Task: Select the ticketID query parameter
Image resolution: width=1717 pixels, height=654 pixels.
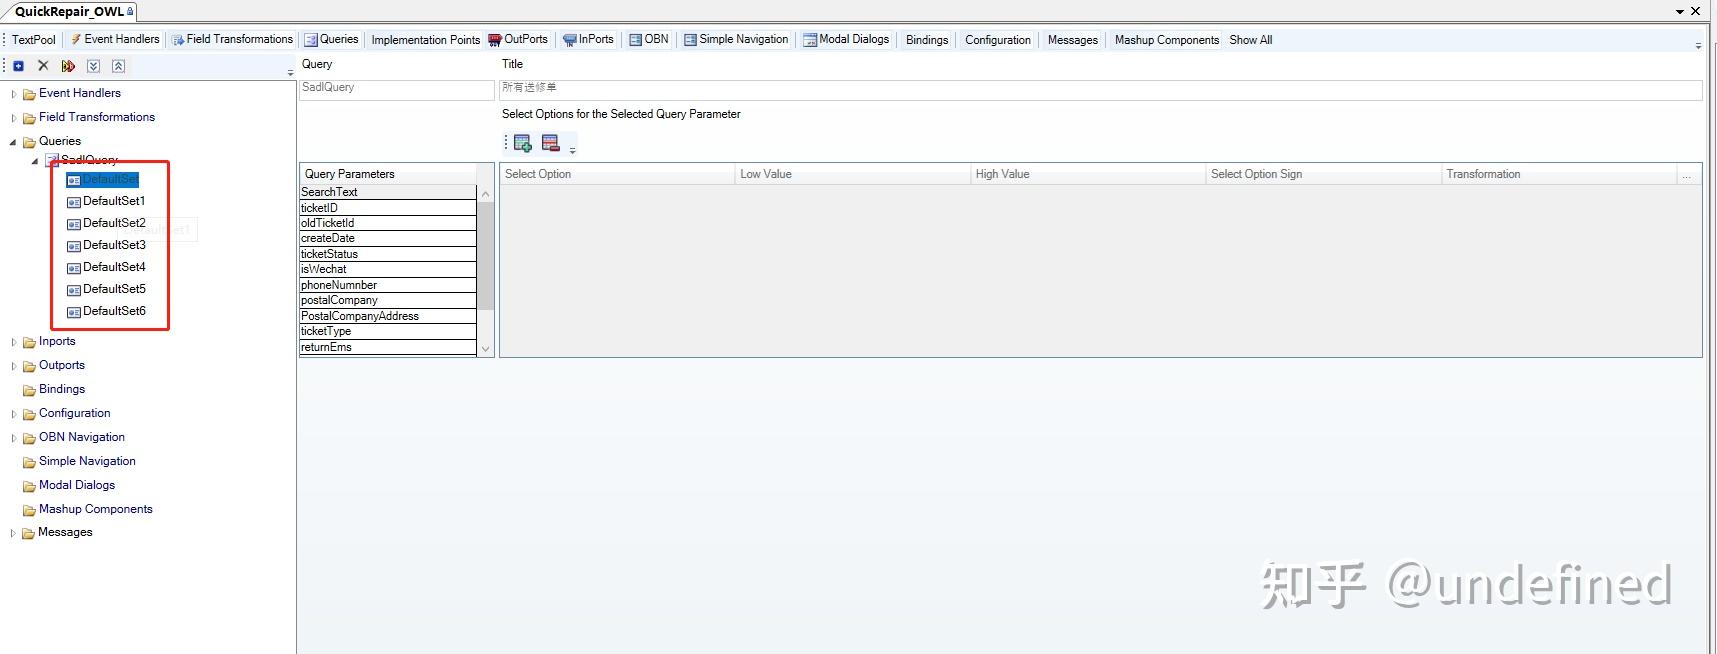Action: (388, 208)
